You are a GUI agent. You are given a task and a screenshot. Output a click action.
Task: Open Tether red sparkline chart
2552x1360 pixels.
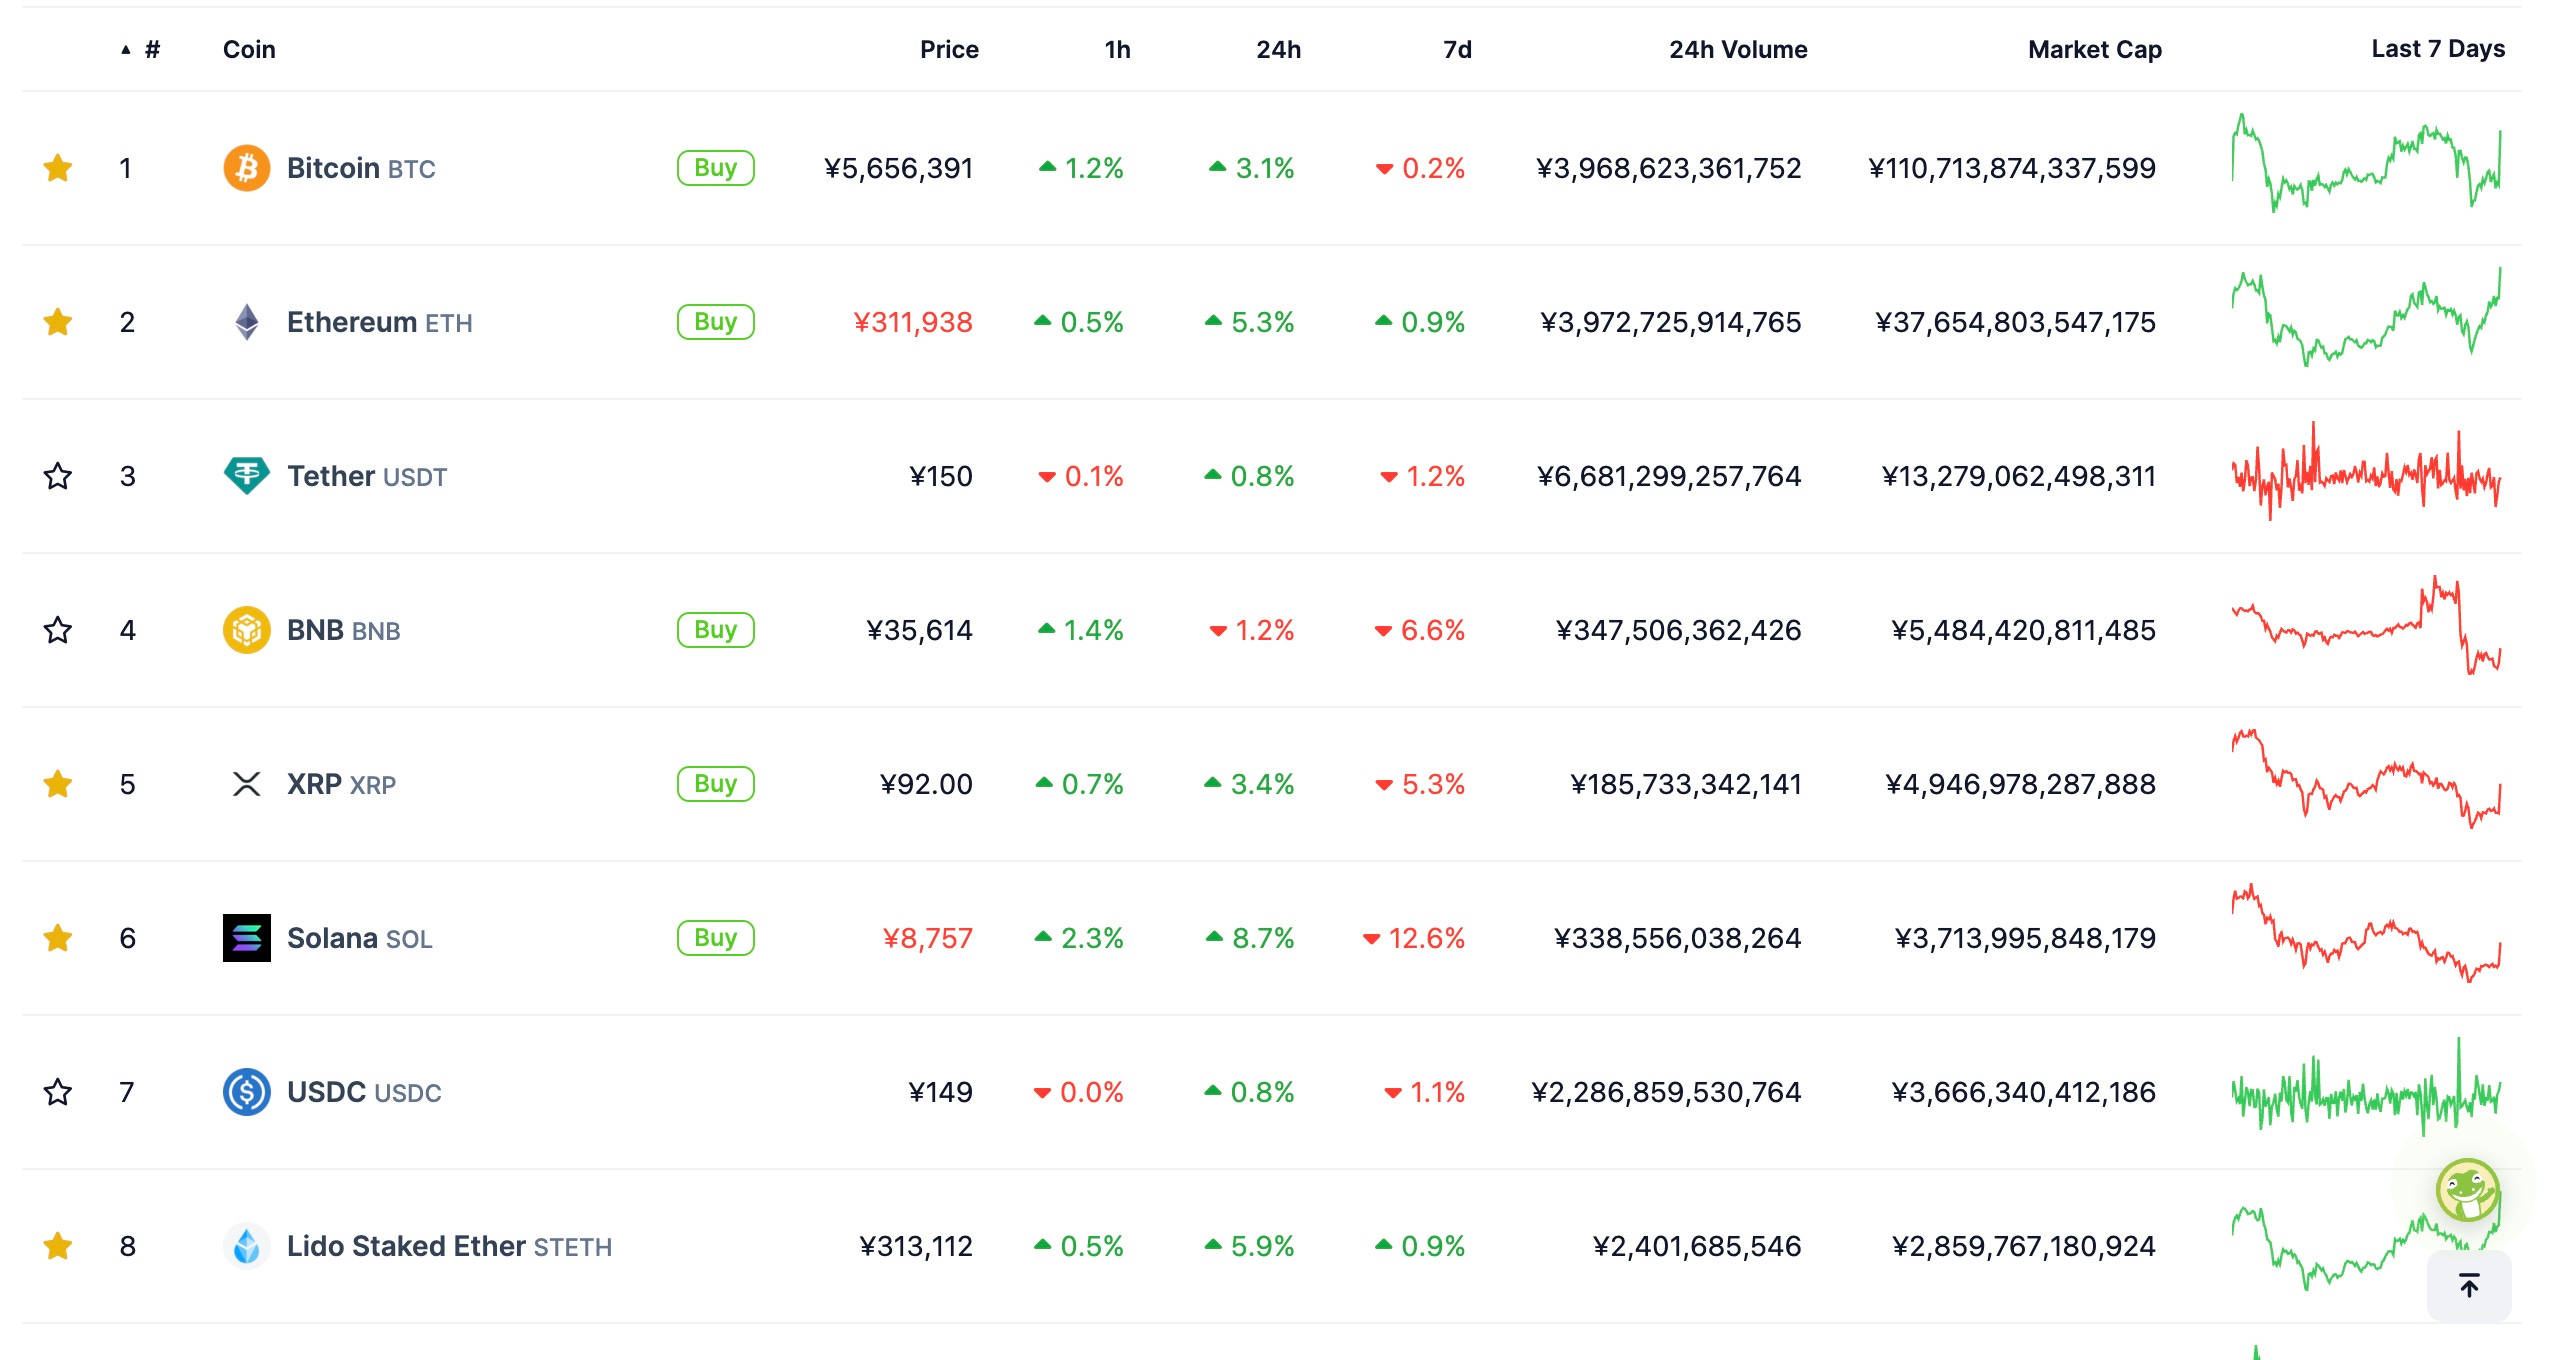2366,471
